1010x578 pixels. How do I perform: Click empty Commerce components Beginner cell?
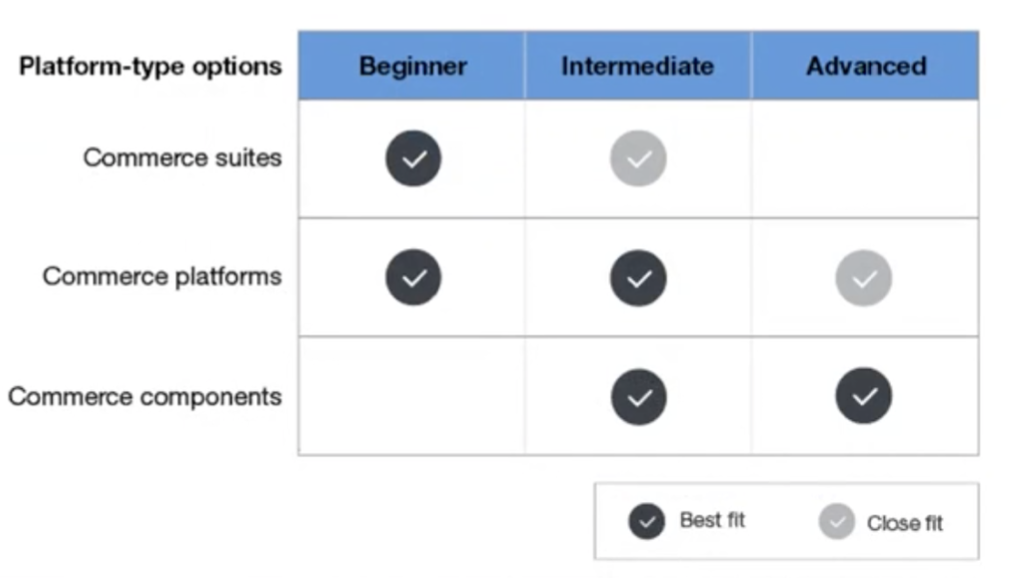(x=412, y=396)
